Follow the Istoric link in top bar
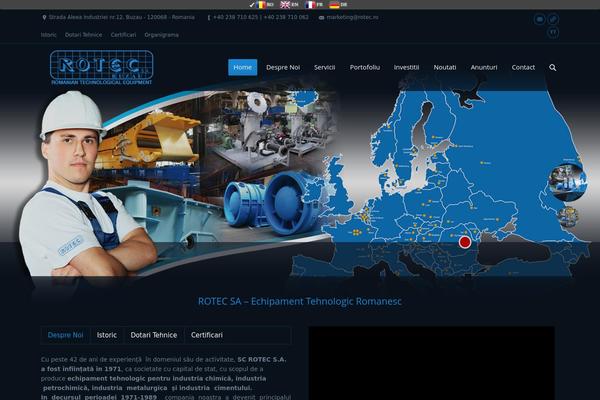 49,35
